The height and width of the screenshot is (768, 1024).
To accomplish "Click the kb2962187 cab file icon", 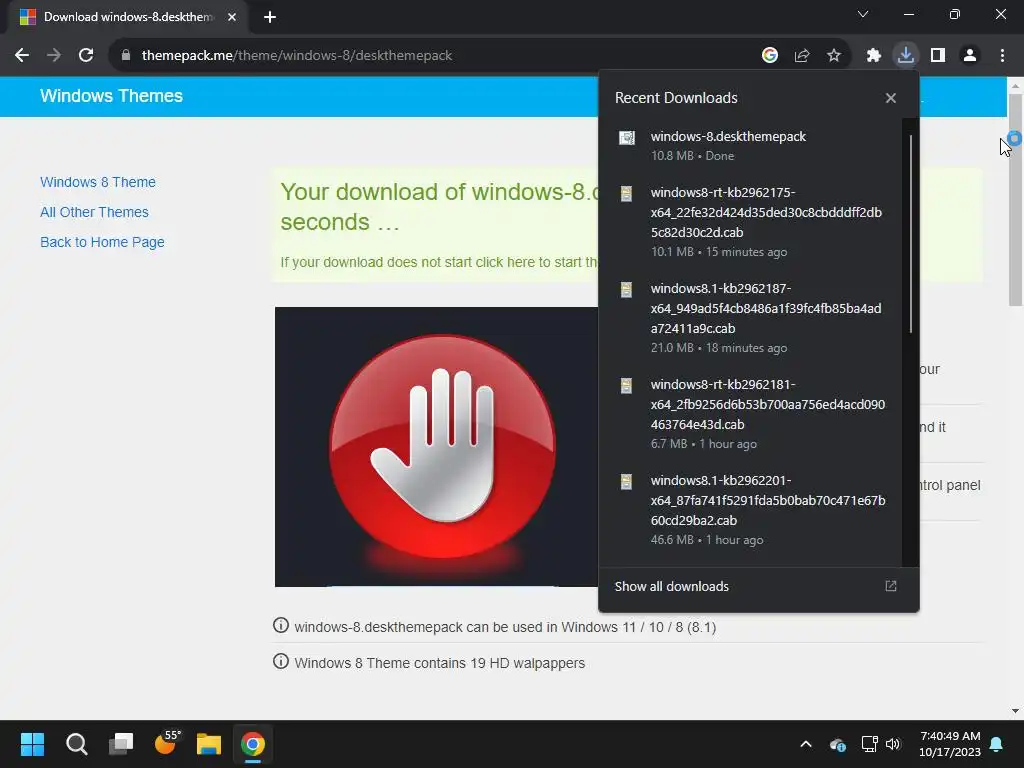I will click(x=626, y=290).
